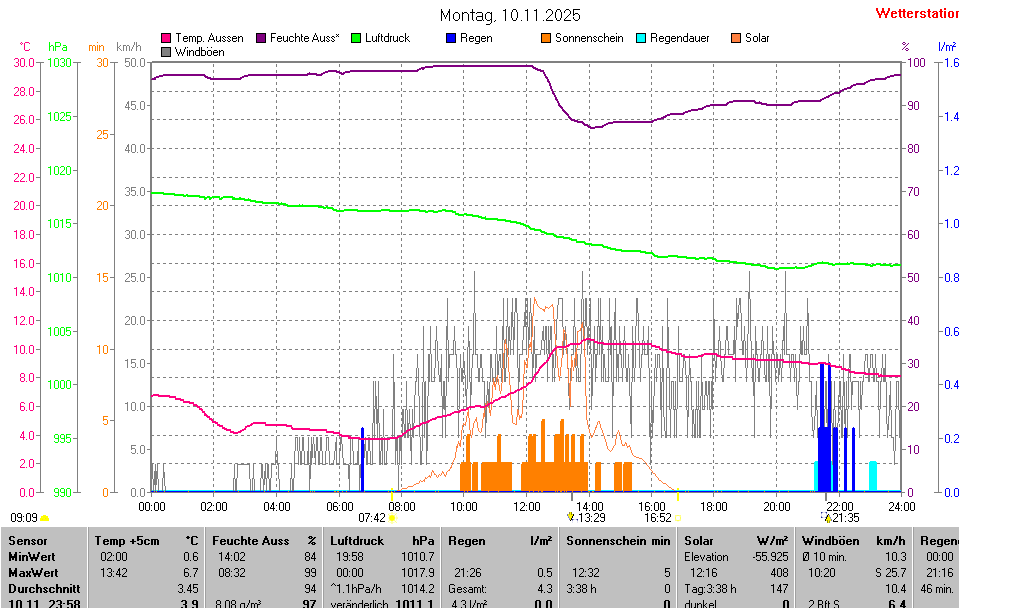The image size is (1024, 608).
Task: Click the Sensor header in the table
Action: click(x=27, y=540)
